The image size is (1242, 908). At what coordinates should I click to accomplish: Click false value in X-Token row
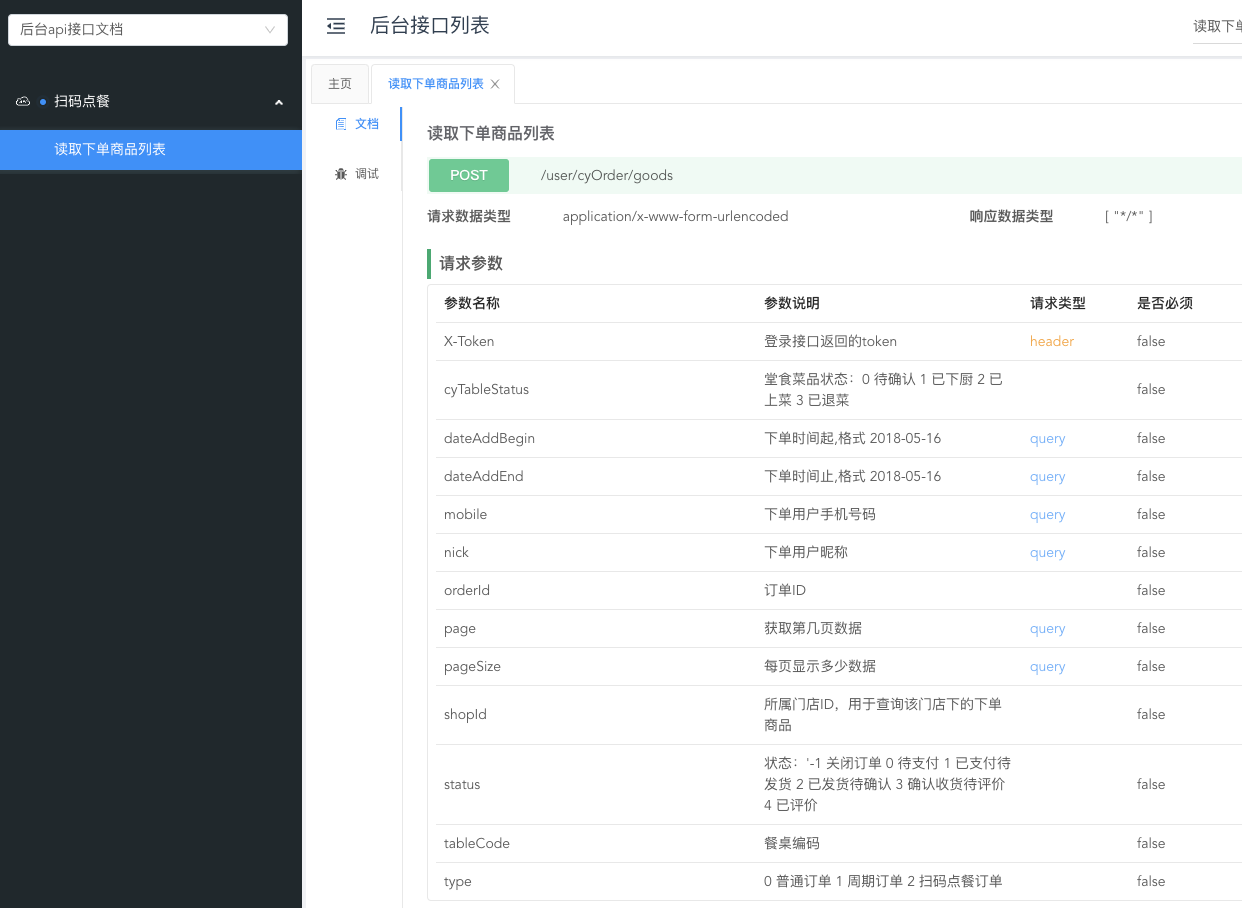coord(1151,342)
